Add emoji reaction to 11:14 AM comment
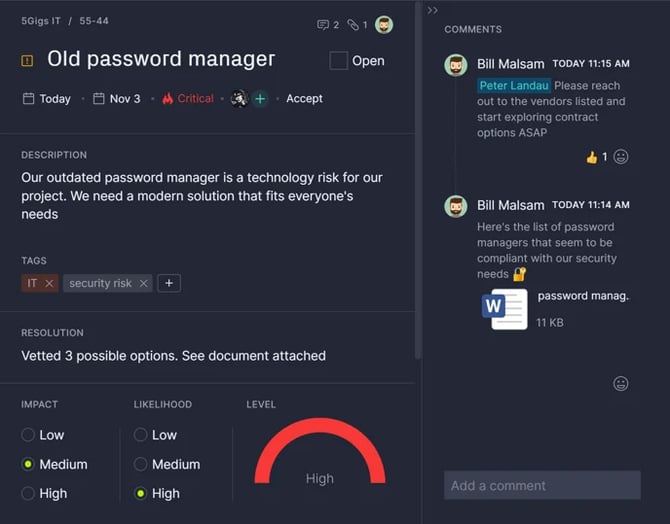Screen dimensions: 670x524 coord(620,383)
